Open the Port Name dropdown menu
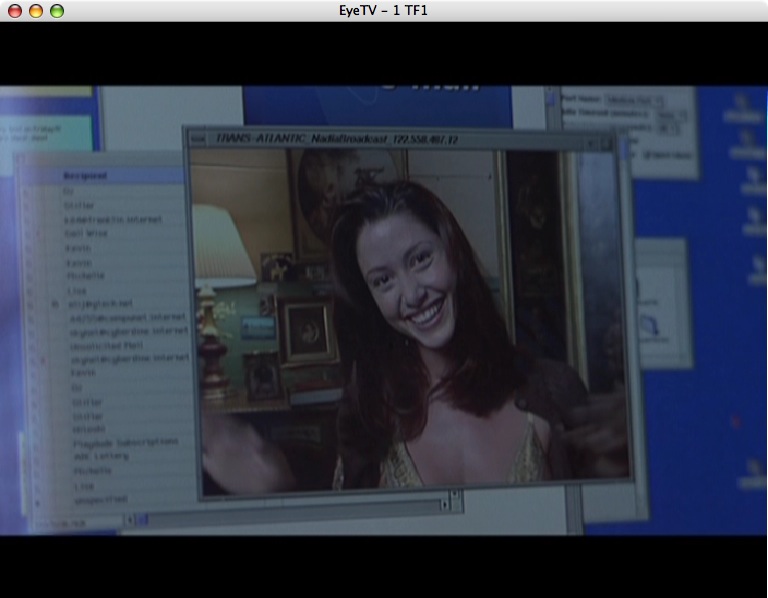Image resolution: width=768 pixels, height=598 pixels. [x=634, y=101]
